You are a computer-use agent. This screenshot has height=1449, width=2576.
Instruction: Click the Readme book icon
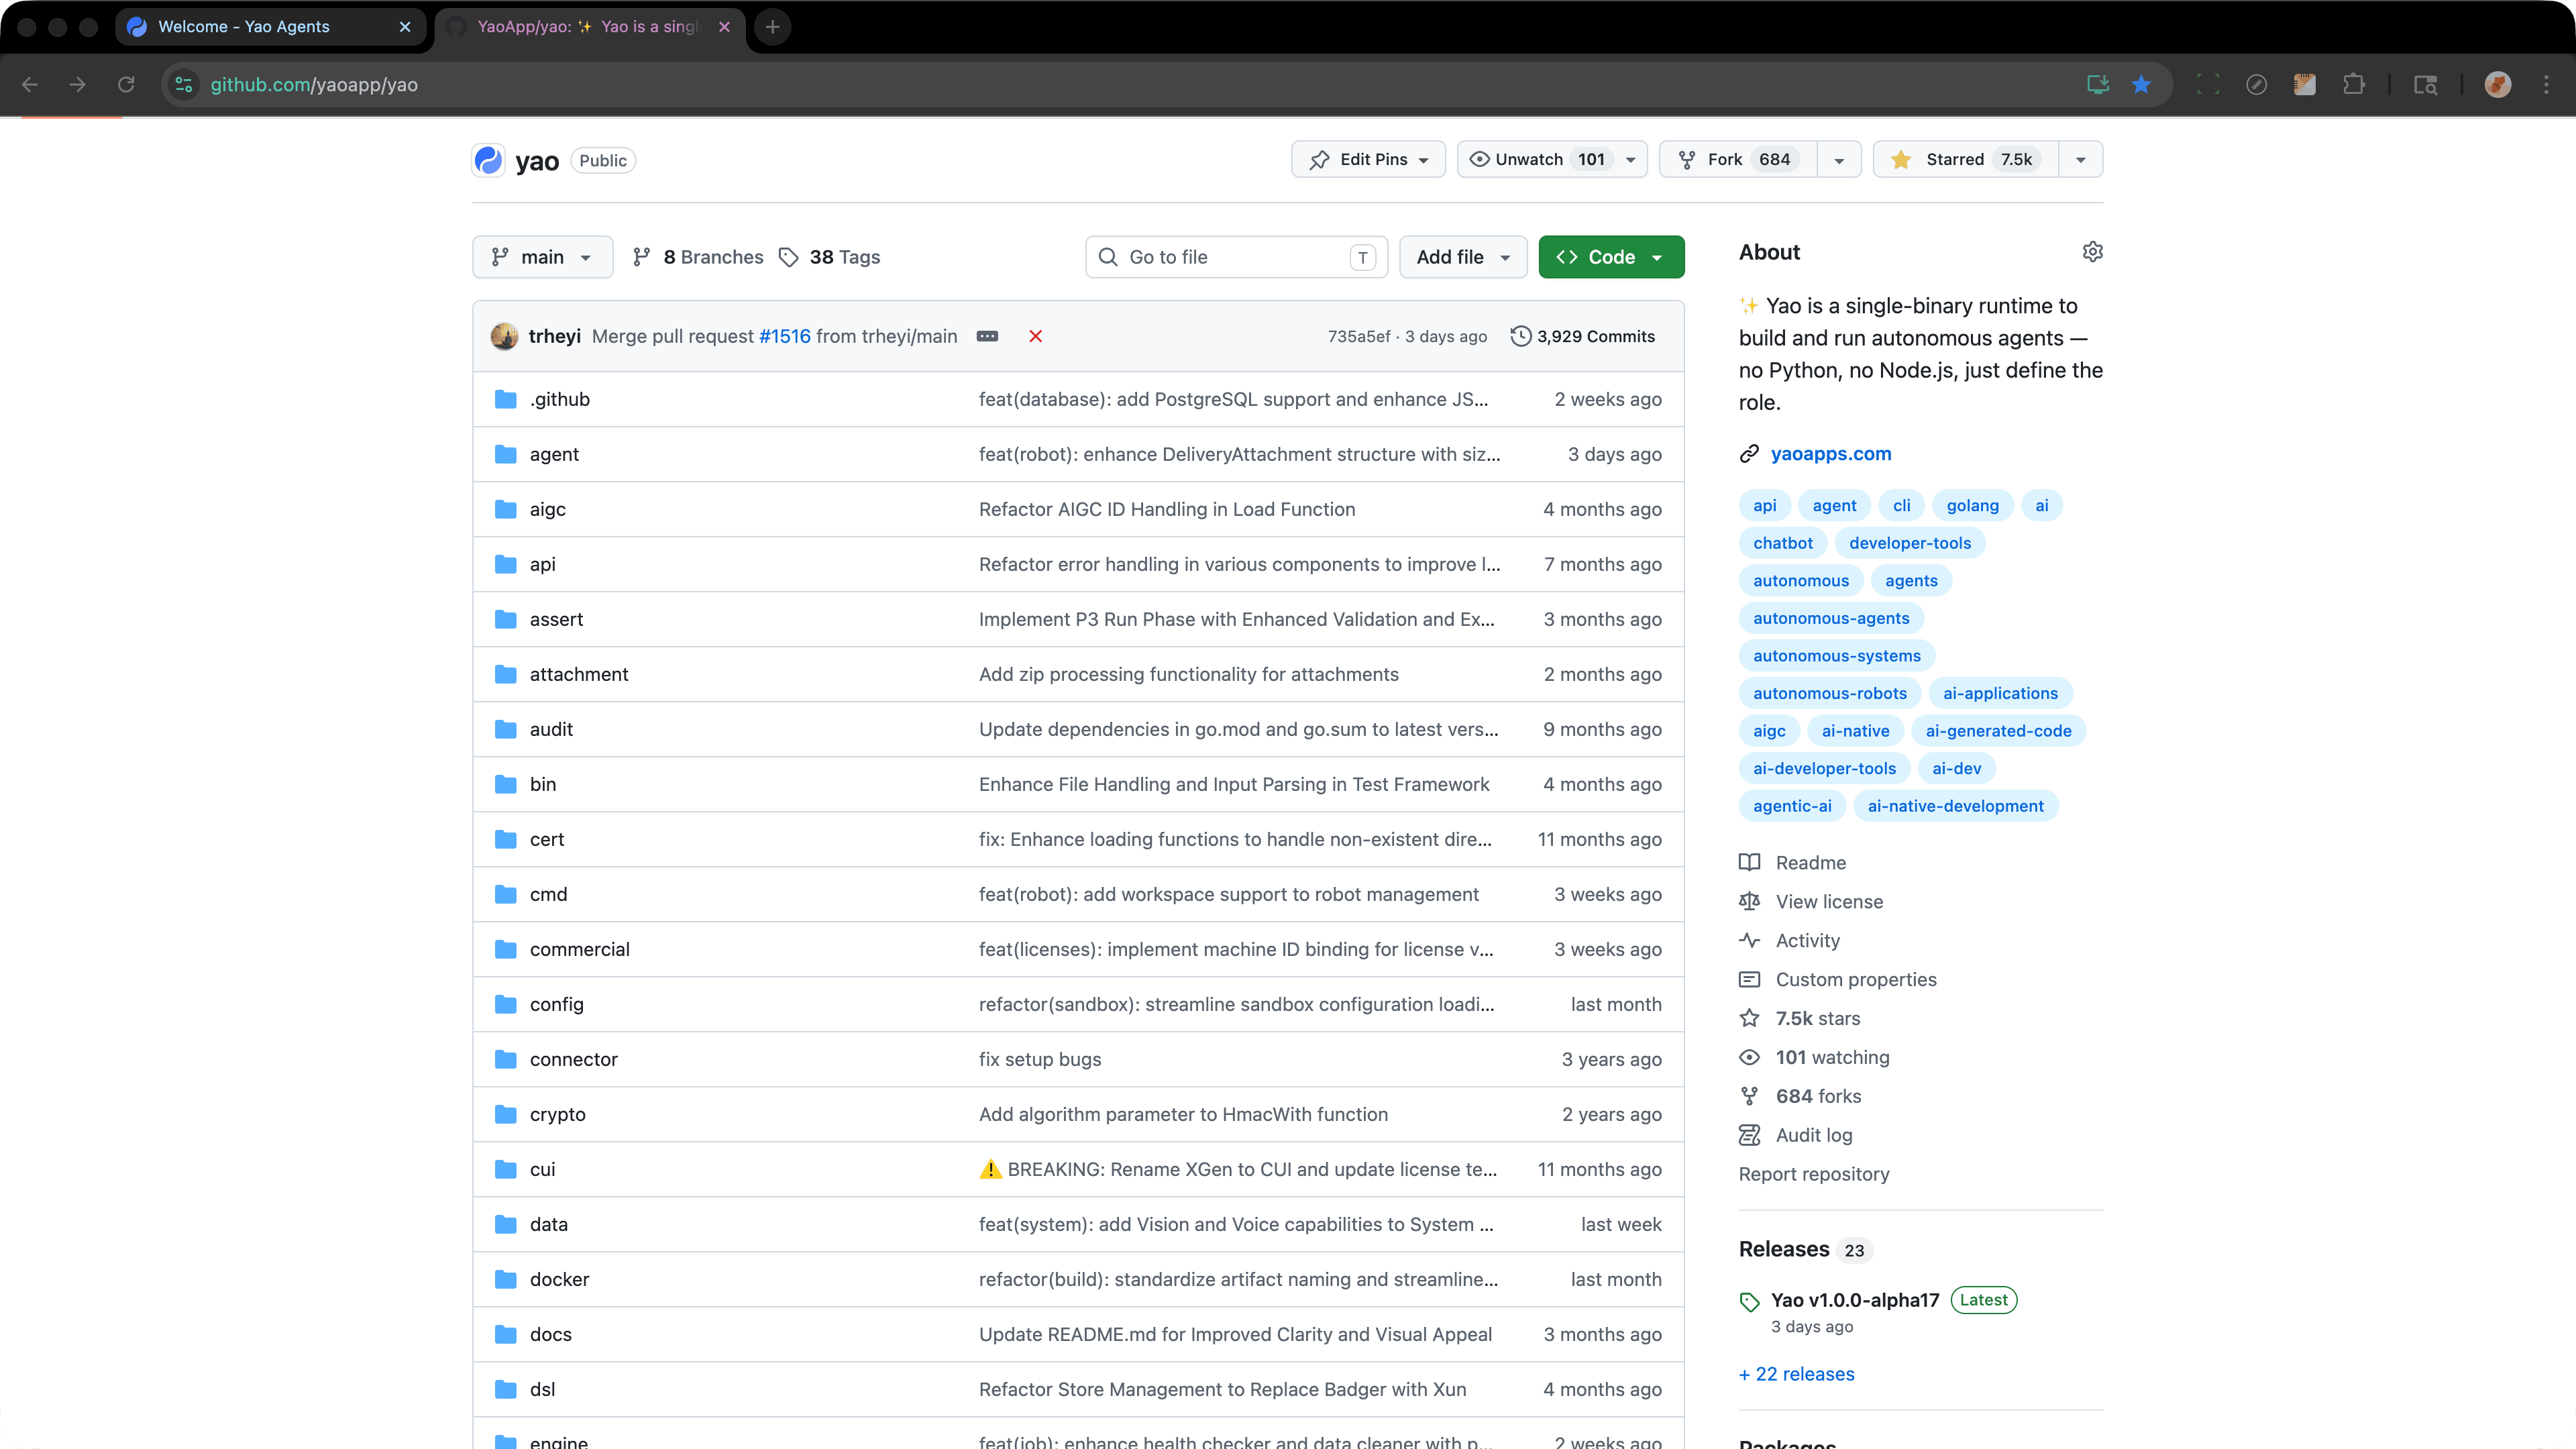click(x=1749, y=862)
